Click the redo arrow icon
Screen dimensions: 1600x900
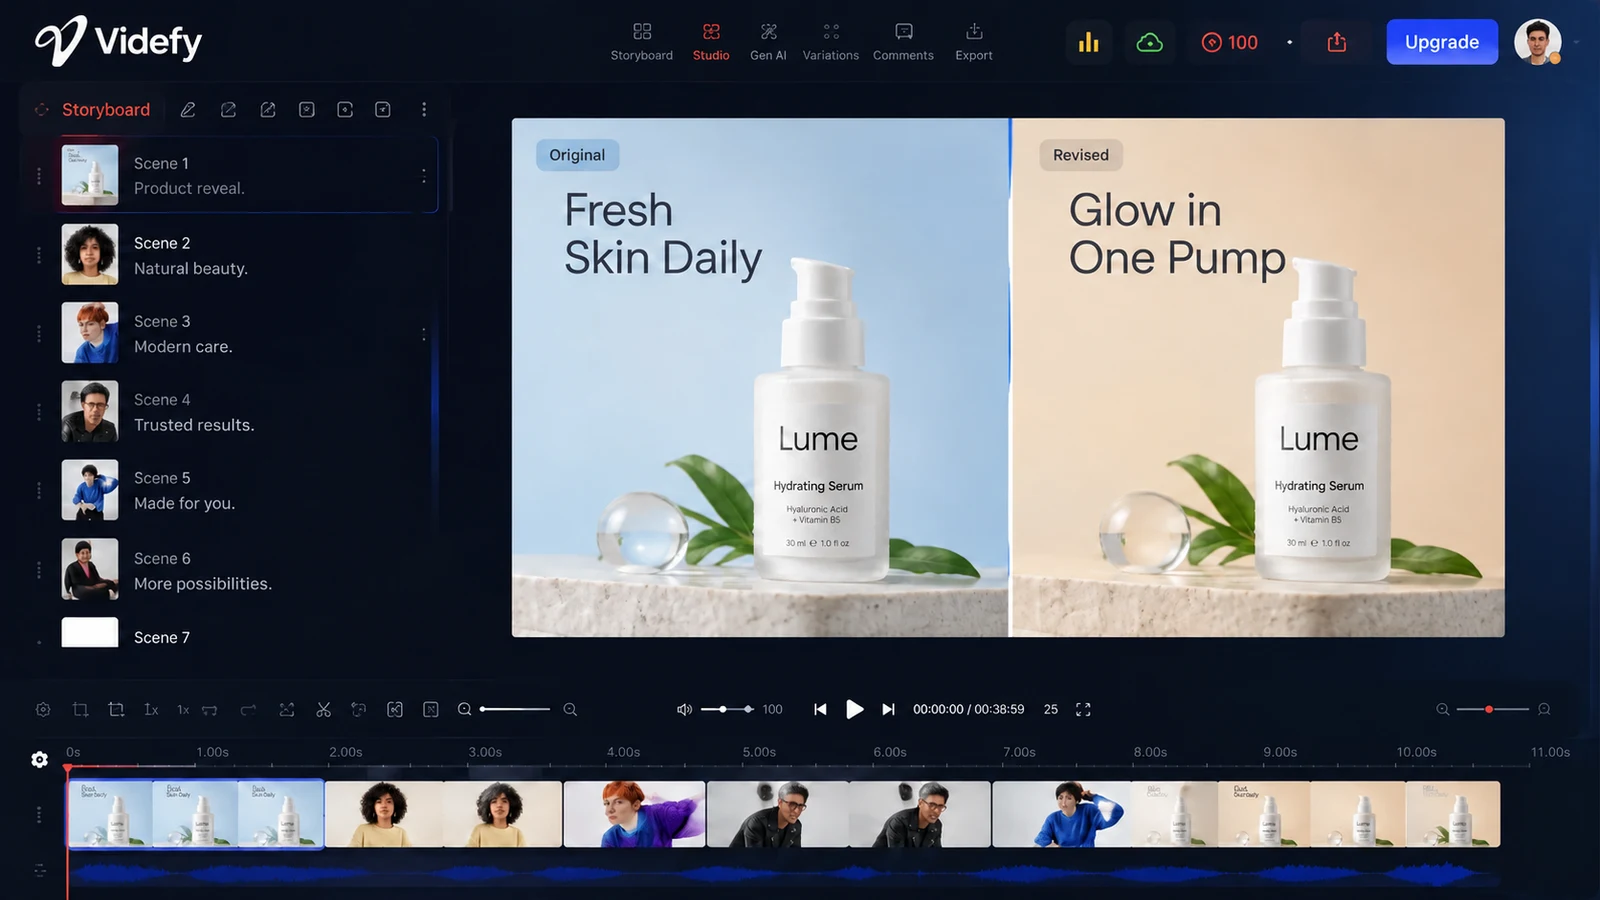(248, 709)
